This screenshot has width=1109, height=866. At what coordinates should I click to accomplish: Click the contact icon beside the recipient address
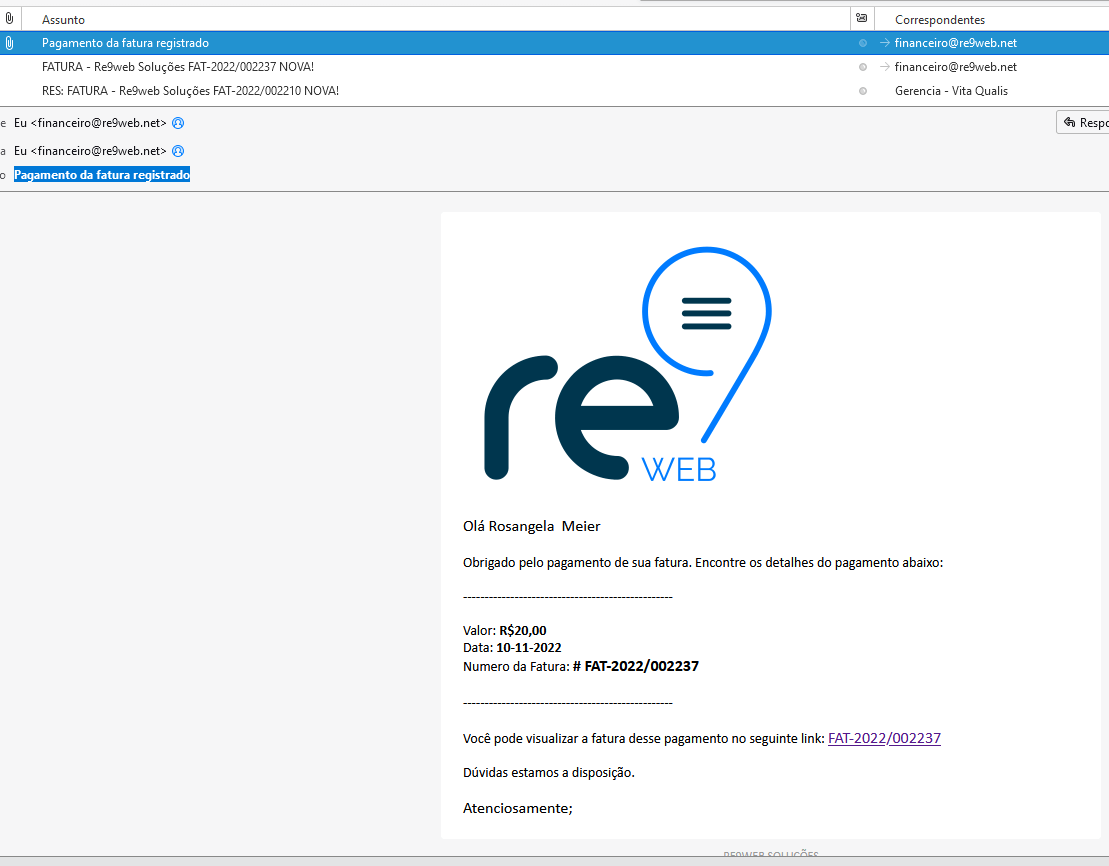178,151
